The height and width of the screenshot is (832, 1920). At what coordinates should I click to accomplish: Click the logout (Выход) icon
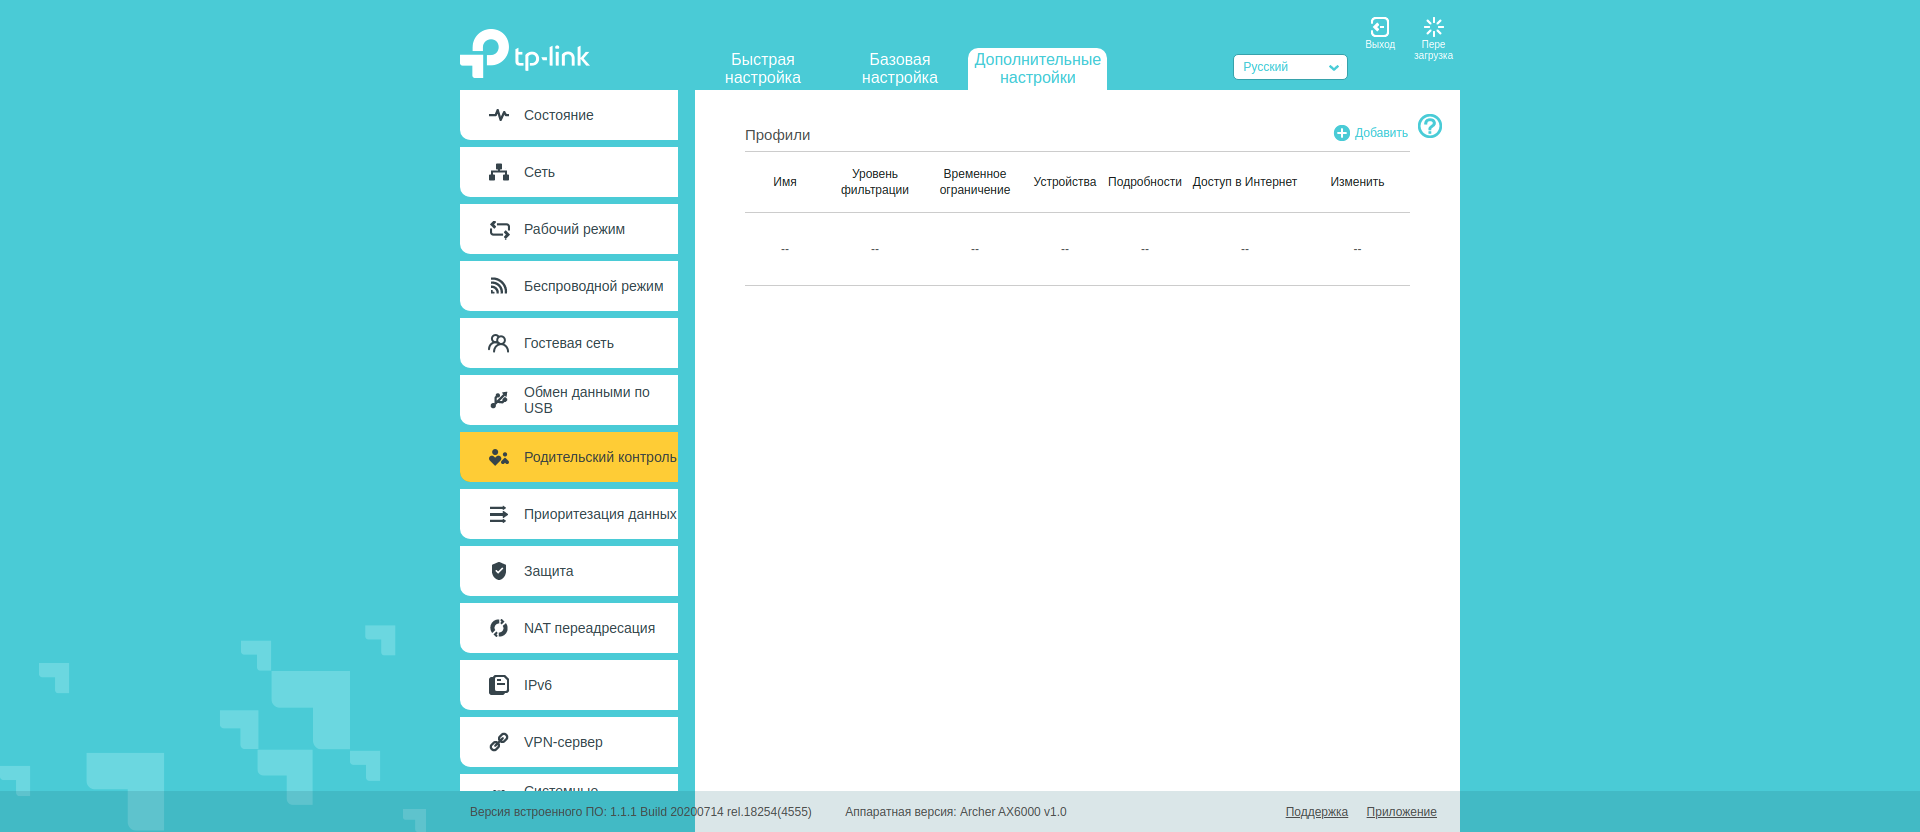pyautogui.click(x=1379, y=28)
